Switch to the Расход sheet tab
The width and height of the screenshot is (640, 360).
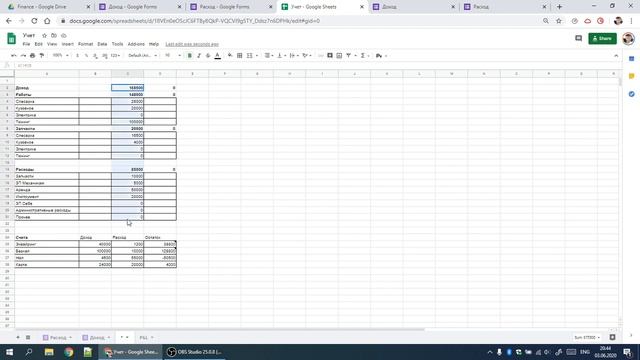coord(58,338)
